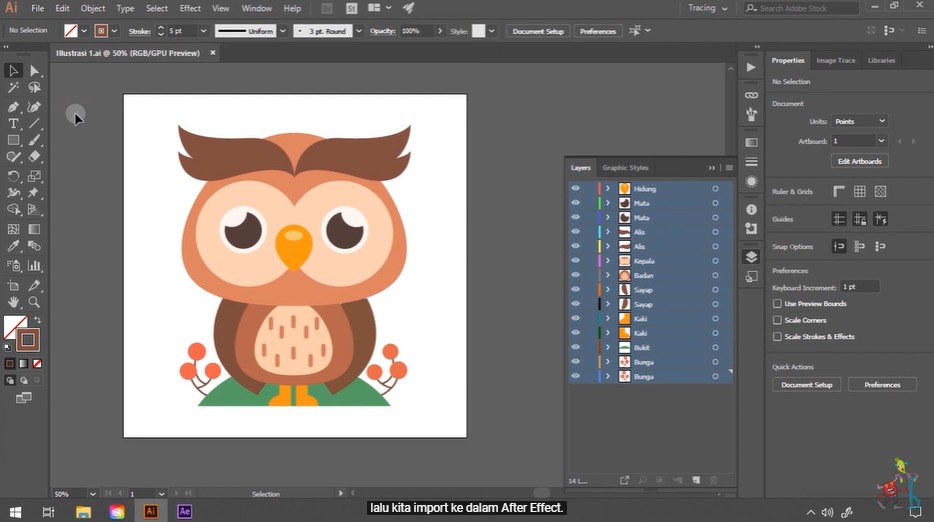Image resolution: width=934 pixels, height=522 pixels.
Task: Open the Effect menu
Action: click(190, 8)
